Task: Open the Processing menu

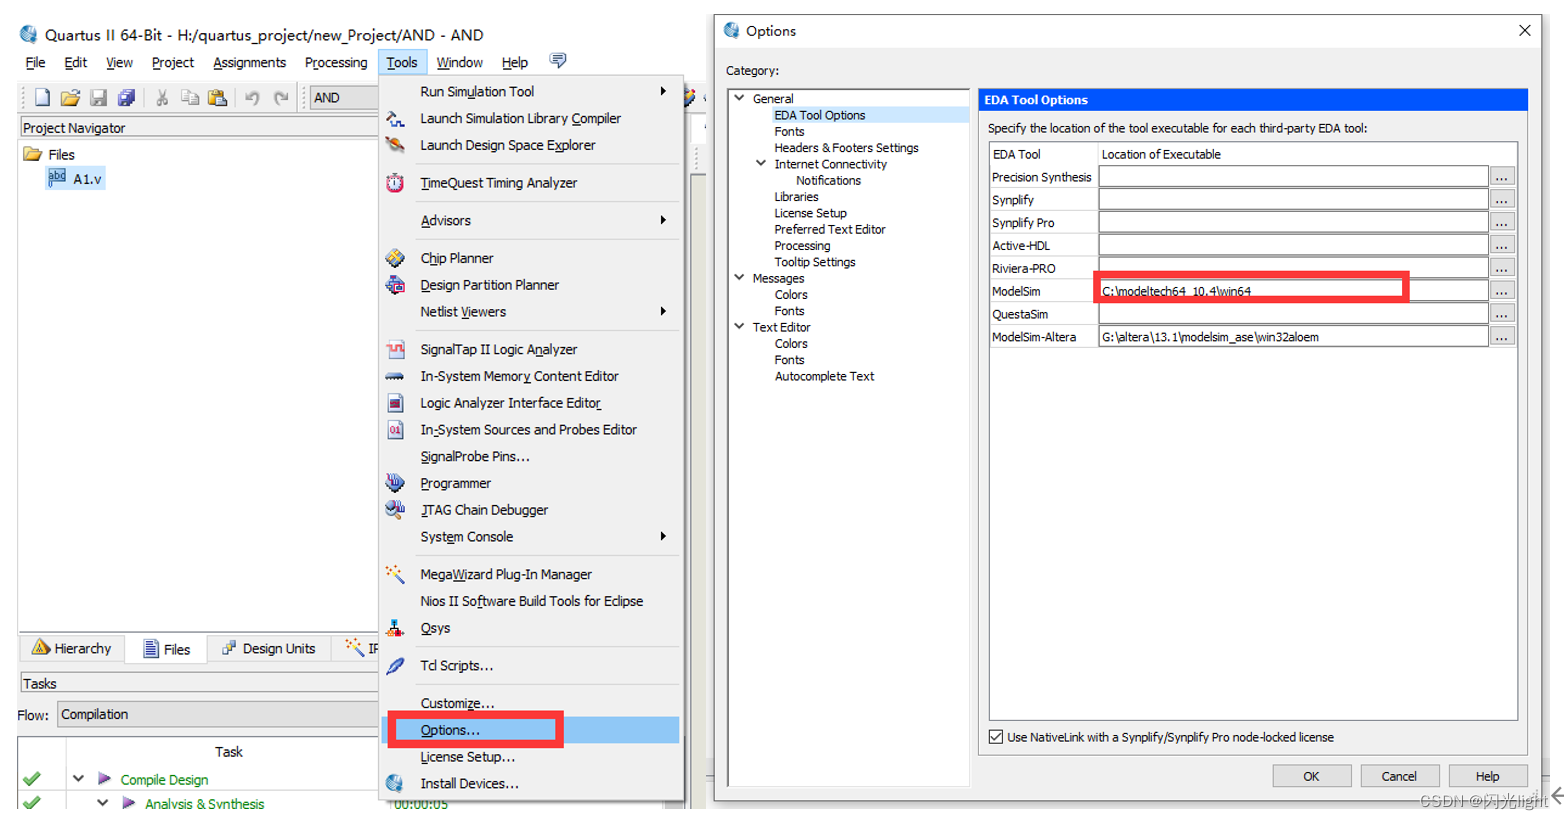Action: (x=336, y=62)
